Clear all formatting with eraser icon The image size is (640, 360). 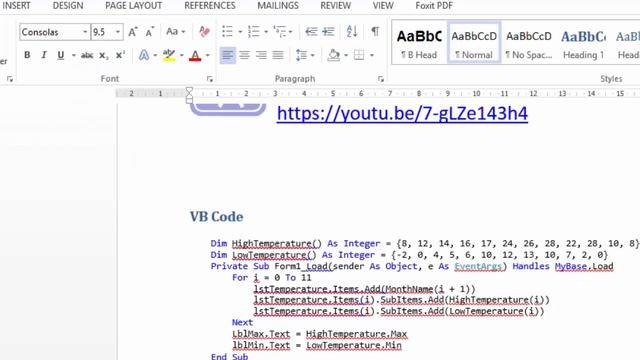[x=204, y=32]
